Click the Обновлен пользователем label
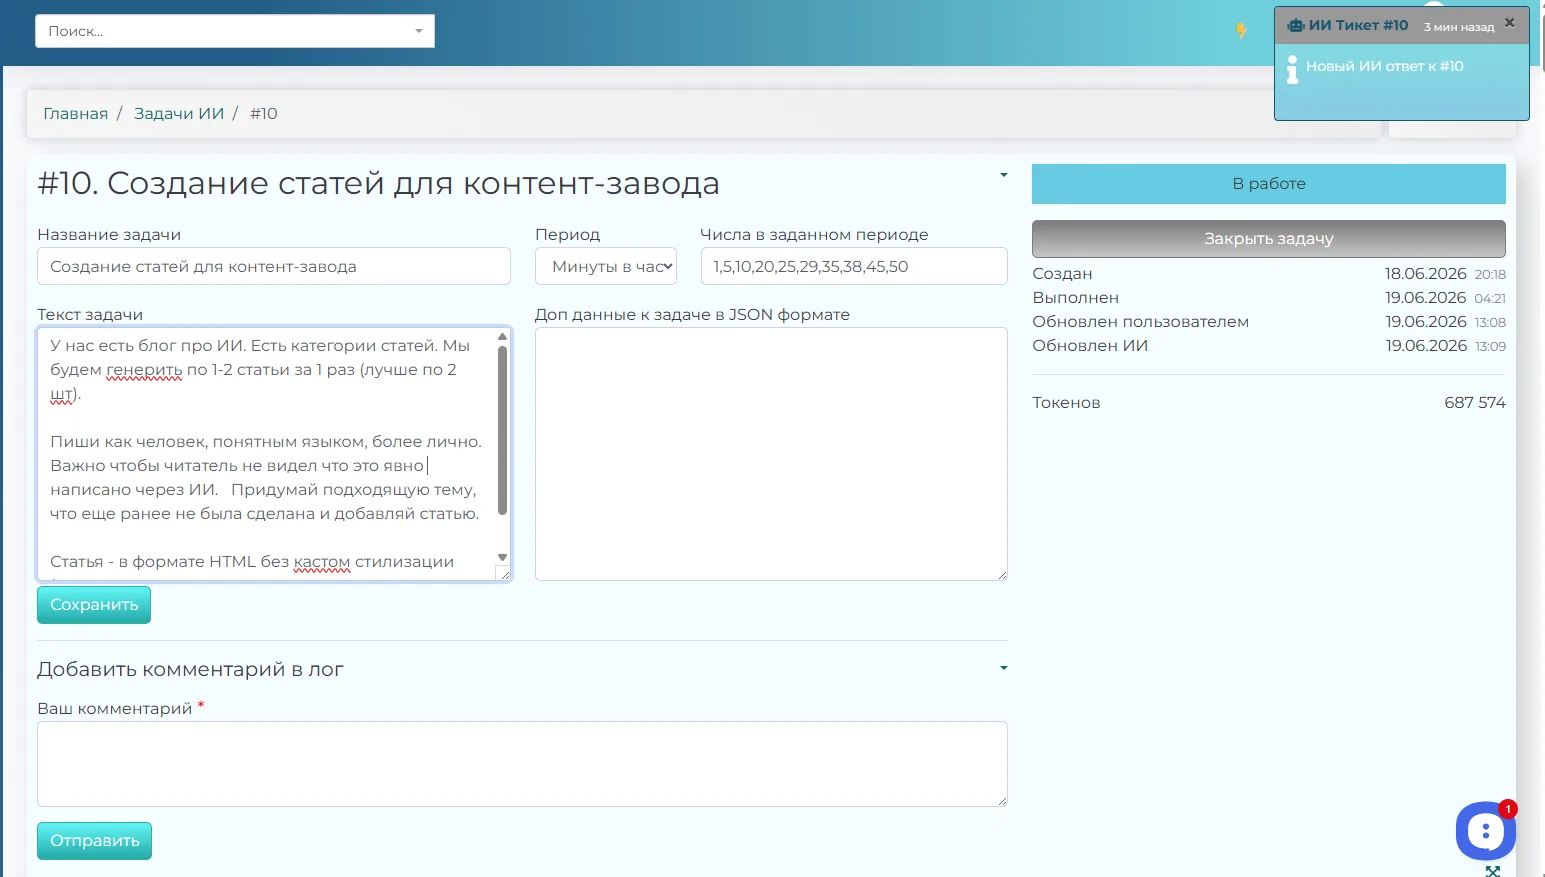This screenshot has width=1545, height=877. [x=1141, y=322]
